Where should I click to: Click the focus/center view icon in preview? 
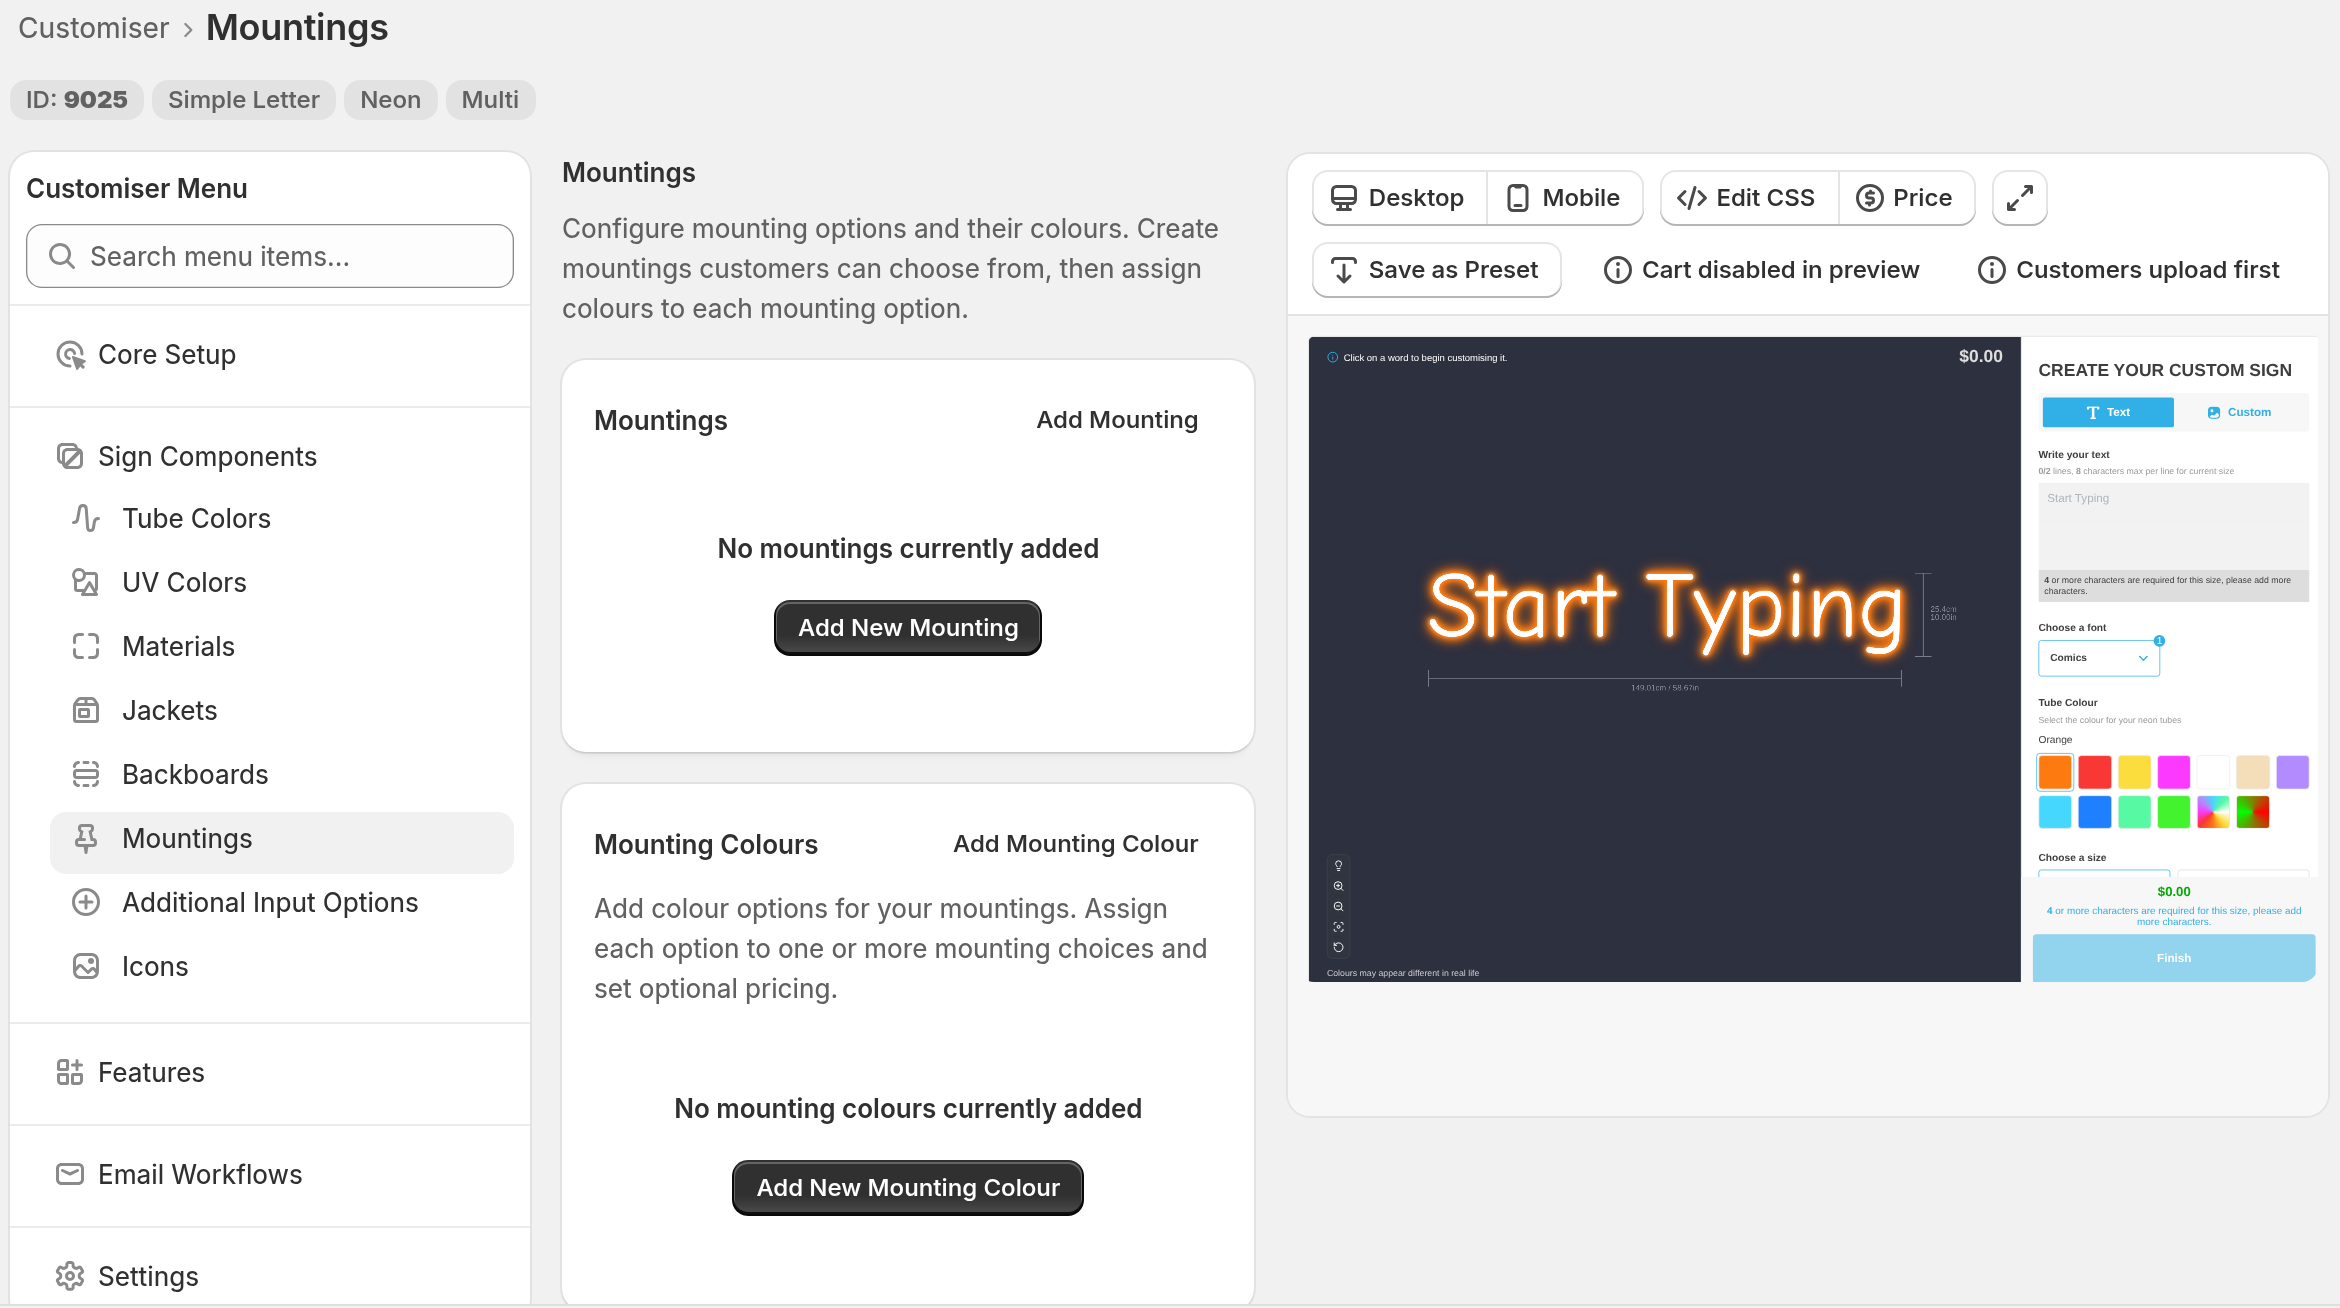click(x=1338, y=927)
